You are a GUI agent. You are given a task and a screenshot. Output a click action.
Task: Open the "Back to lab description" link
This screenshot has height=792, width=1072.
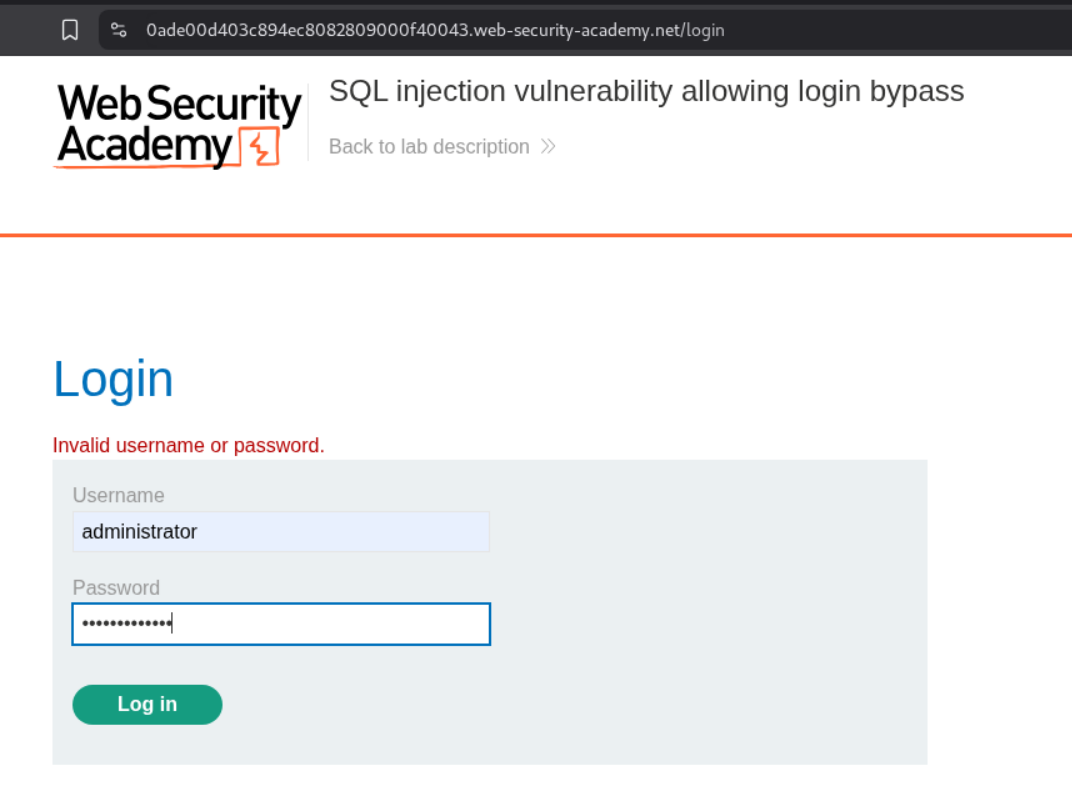pos(429,147)
